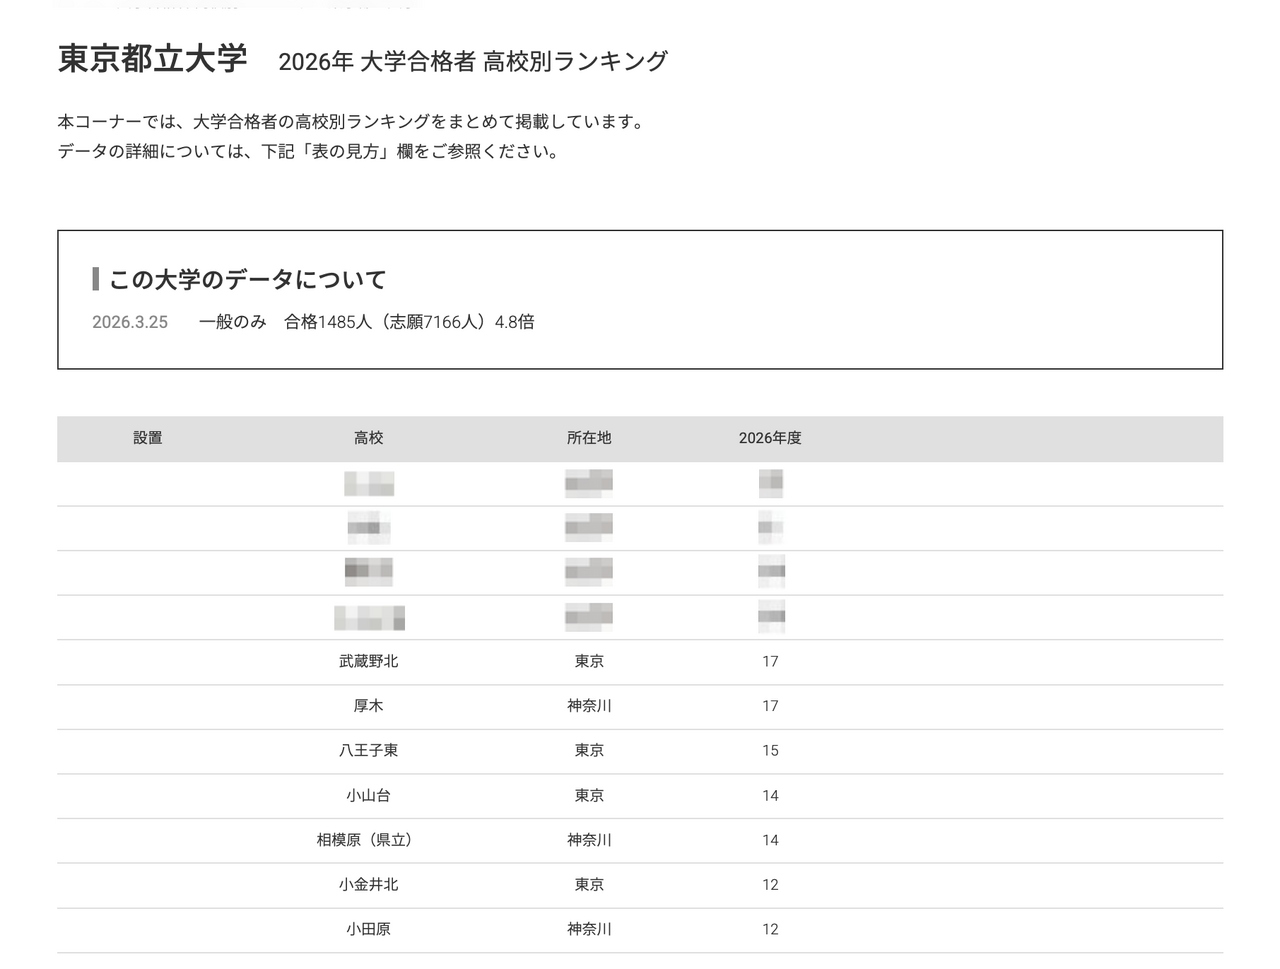Click the 東京都立大学 page heading

pyautogui.click(x=152, y=59)
